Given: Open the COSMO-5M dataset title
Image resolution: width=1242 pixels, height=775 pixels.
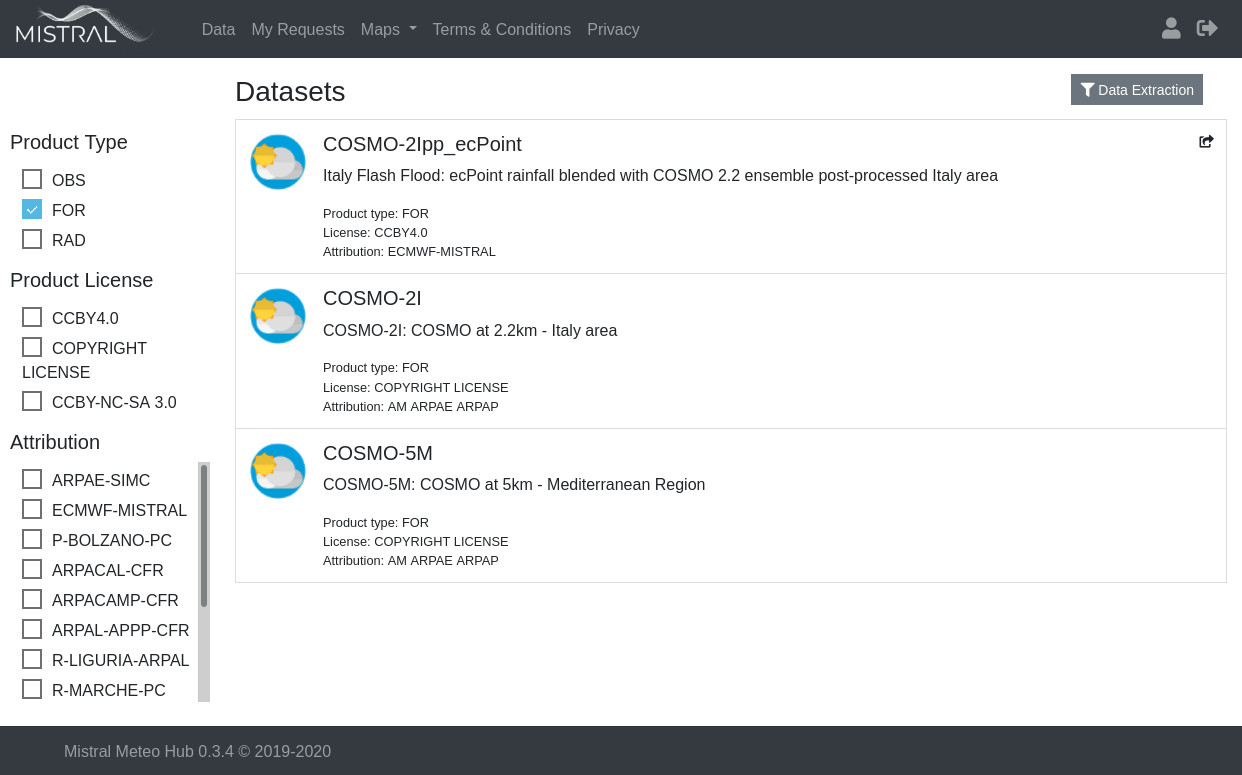Looking at the screenshot, I should (x=378, y=453).
